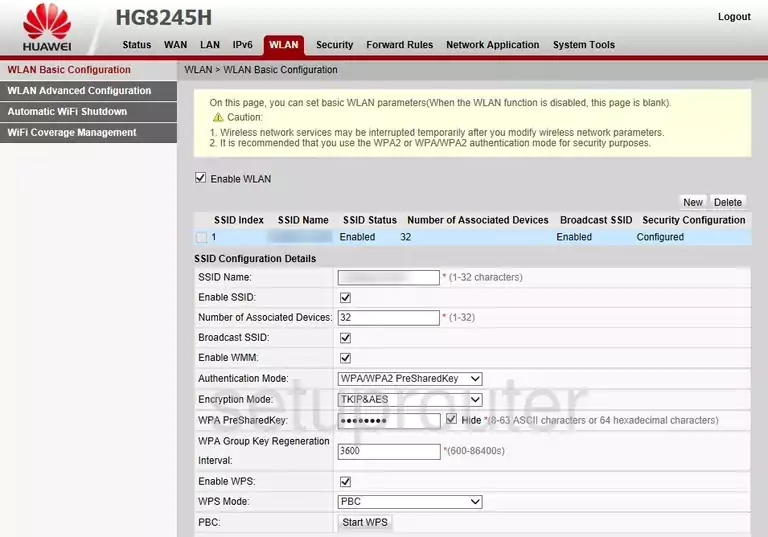Toggle the Hide password checkbox

[x=451, y=419]
